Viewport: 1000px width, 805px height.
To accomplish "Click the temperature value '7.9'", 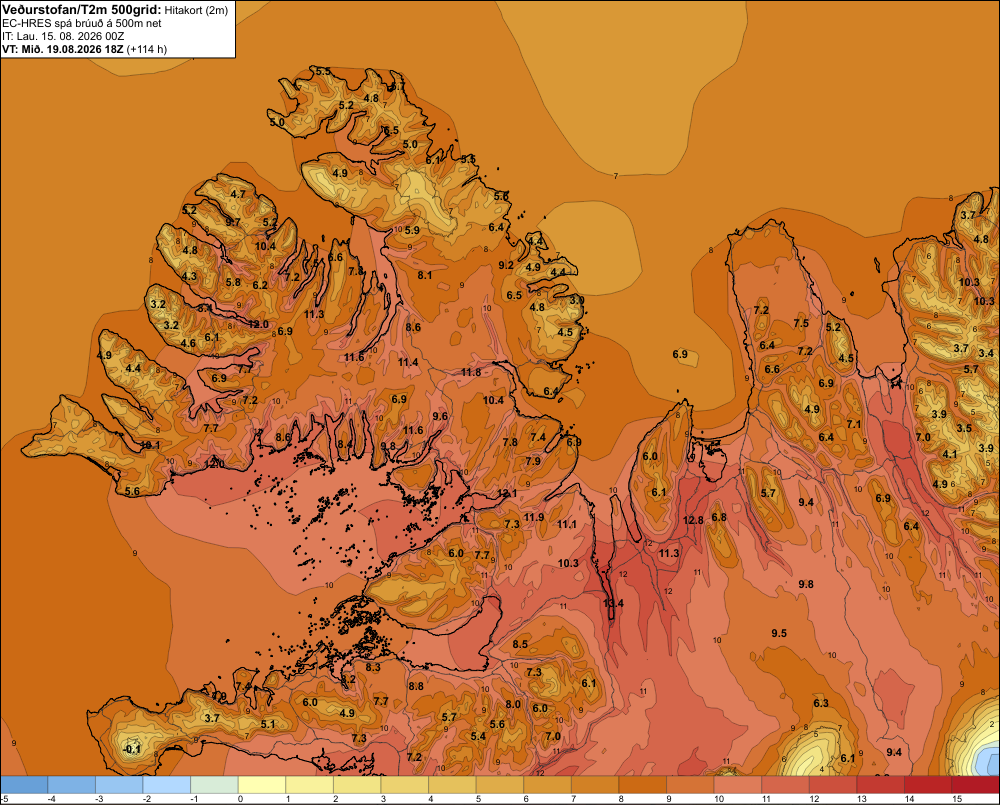I will click(x=533, y=461).
